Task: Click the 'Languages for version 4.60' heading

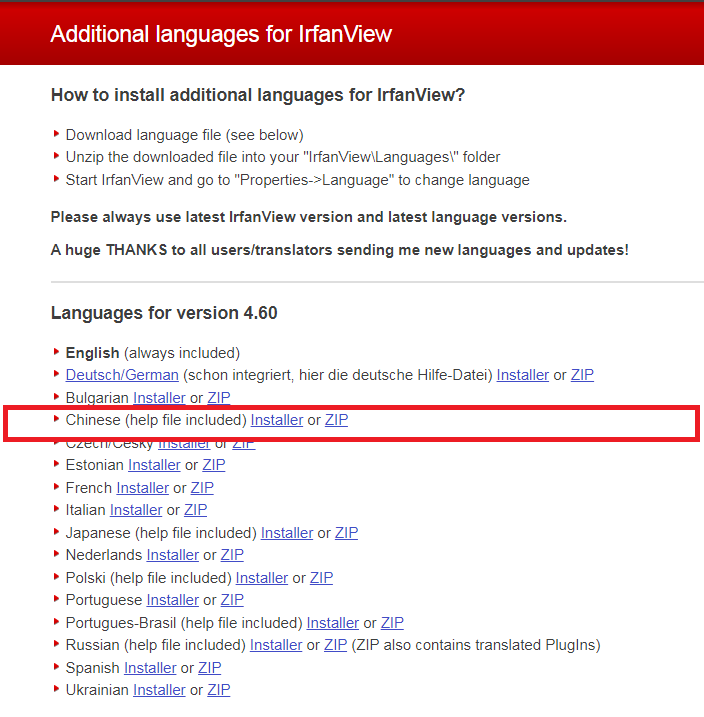Action: pyautogui.click(x=164, y=313)
